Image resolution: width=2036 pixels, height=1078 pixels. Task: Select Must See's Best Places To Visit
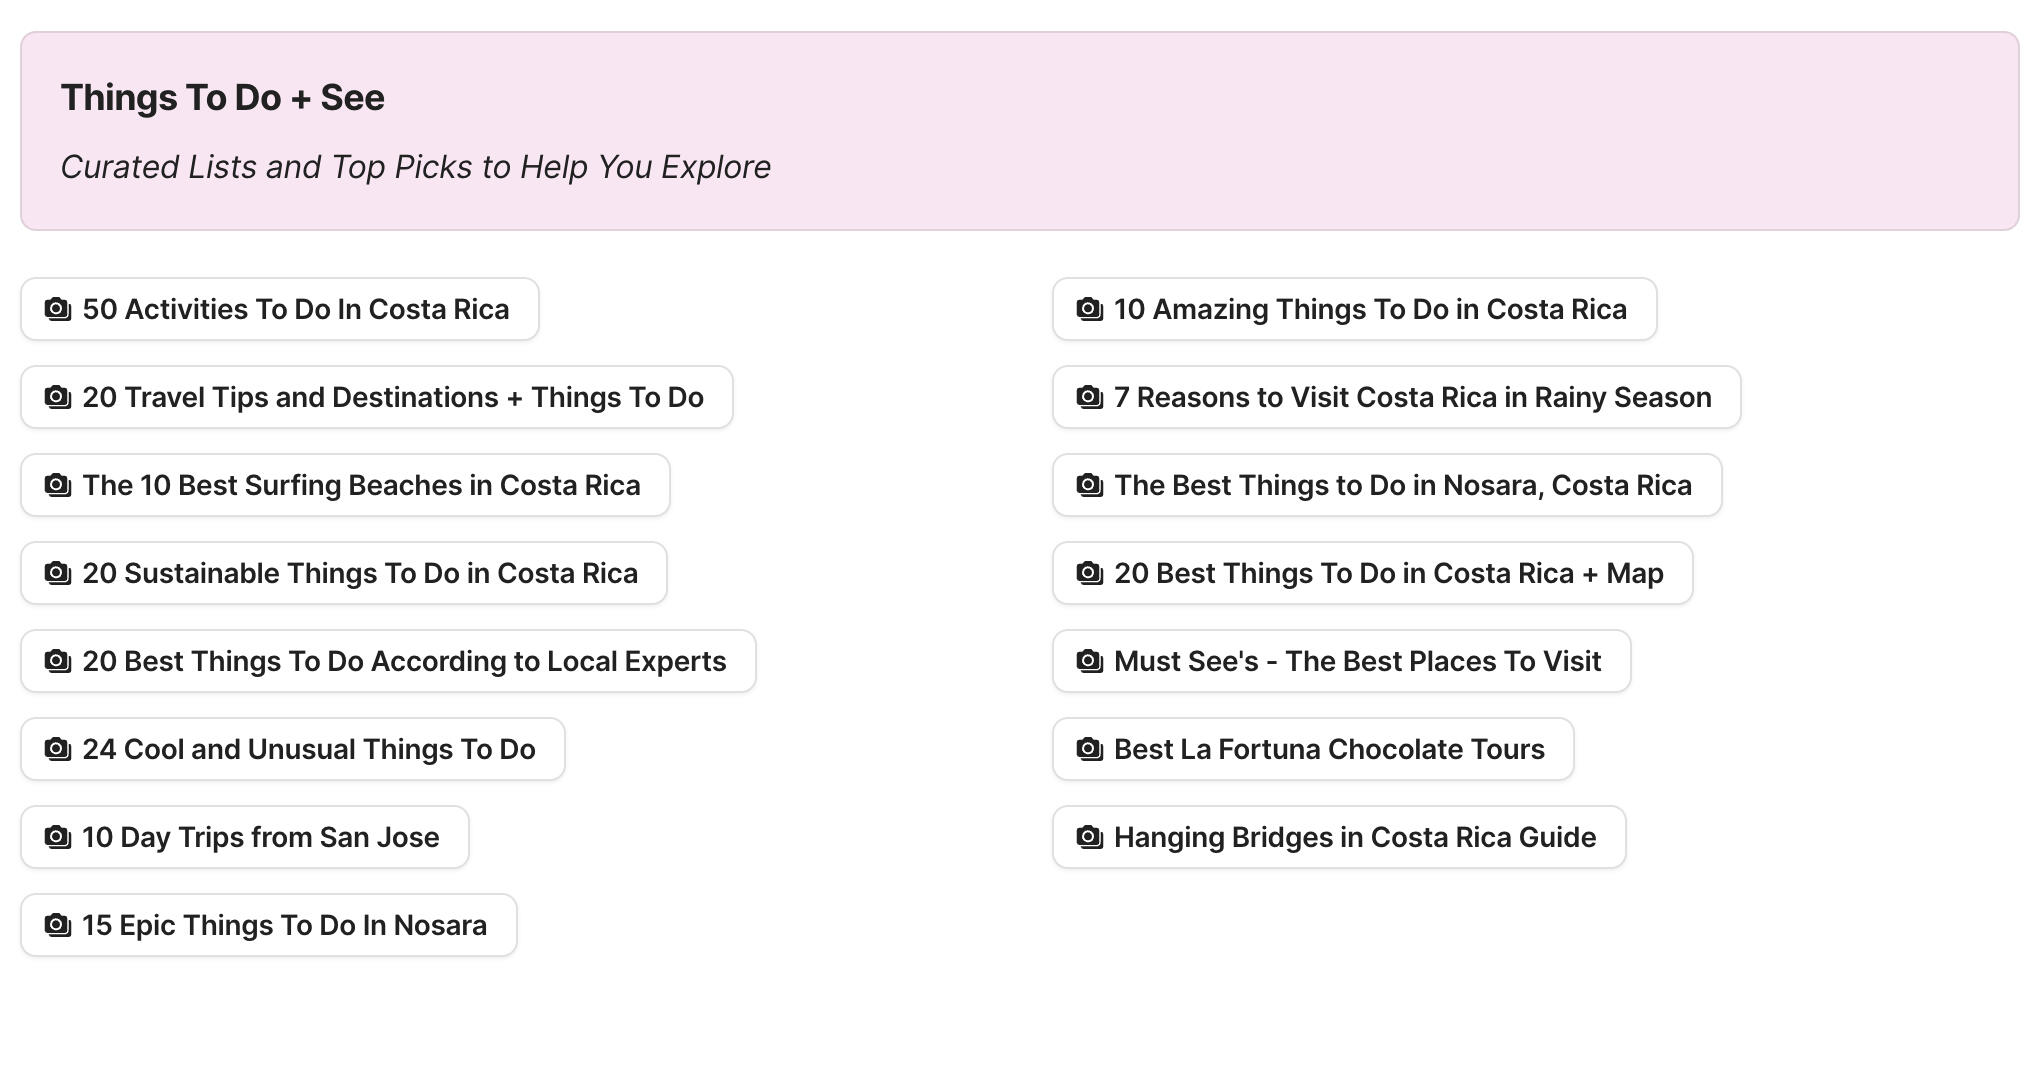1357,661
